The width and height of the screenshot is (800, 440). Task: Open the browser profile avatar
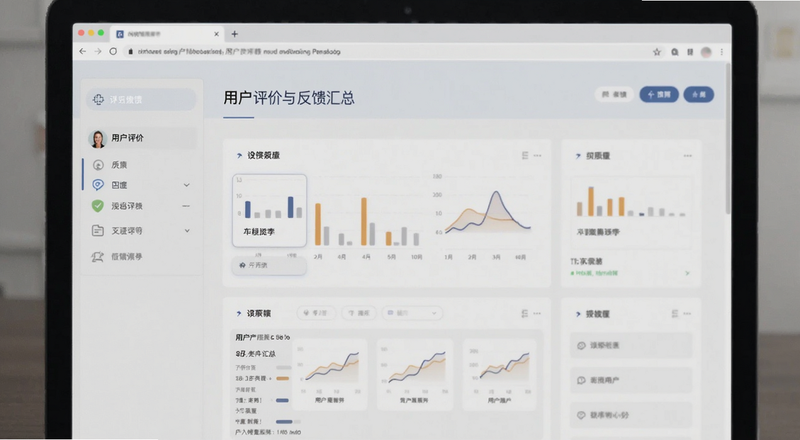706,52
